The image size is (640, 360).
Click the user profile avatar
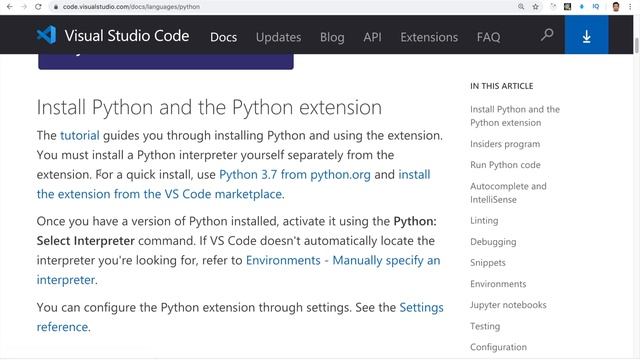click(616, 7)
